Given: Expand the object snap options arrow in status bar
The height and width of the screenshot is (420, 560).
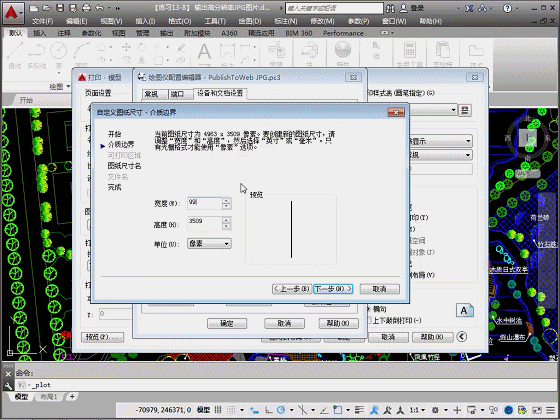Looking at the screenshot, I should coord(348,410).
